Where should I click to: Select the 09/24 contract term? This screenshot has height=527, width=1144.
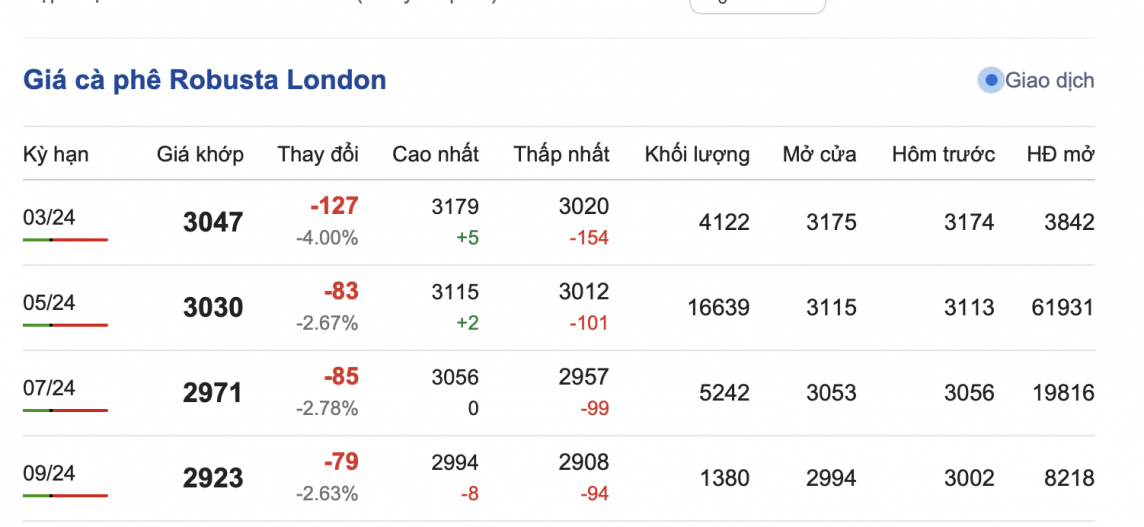tap(49, 472)
